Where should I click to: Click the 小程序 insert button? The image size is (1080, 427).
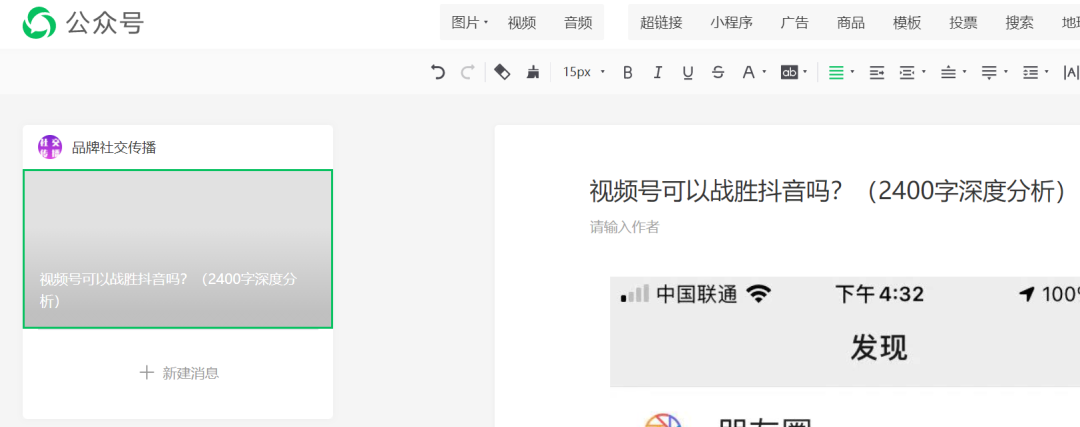pos(731,23)
